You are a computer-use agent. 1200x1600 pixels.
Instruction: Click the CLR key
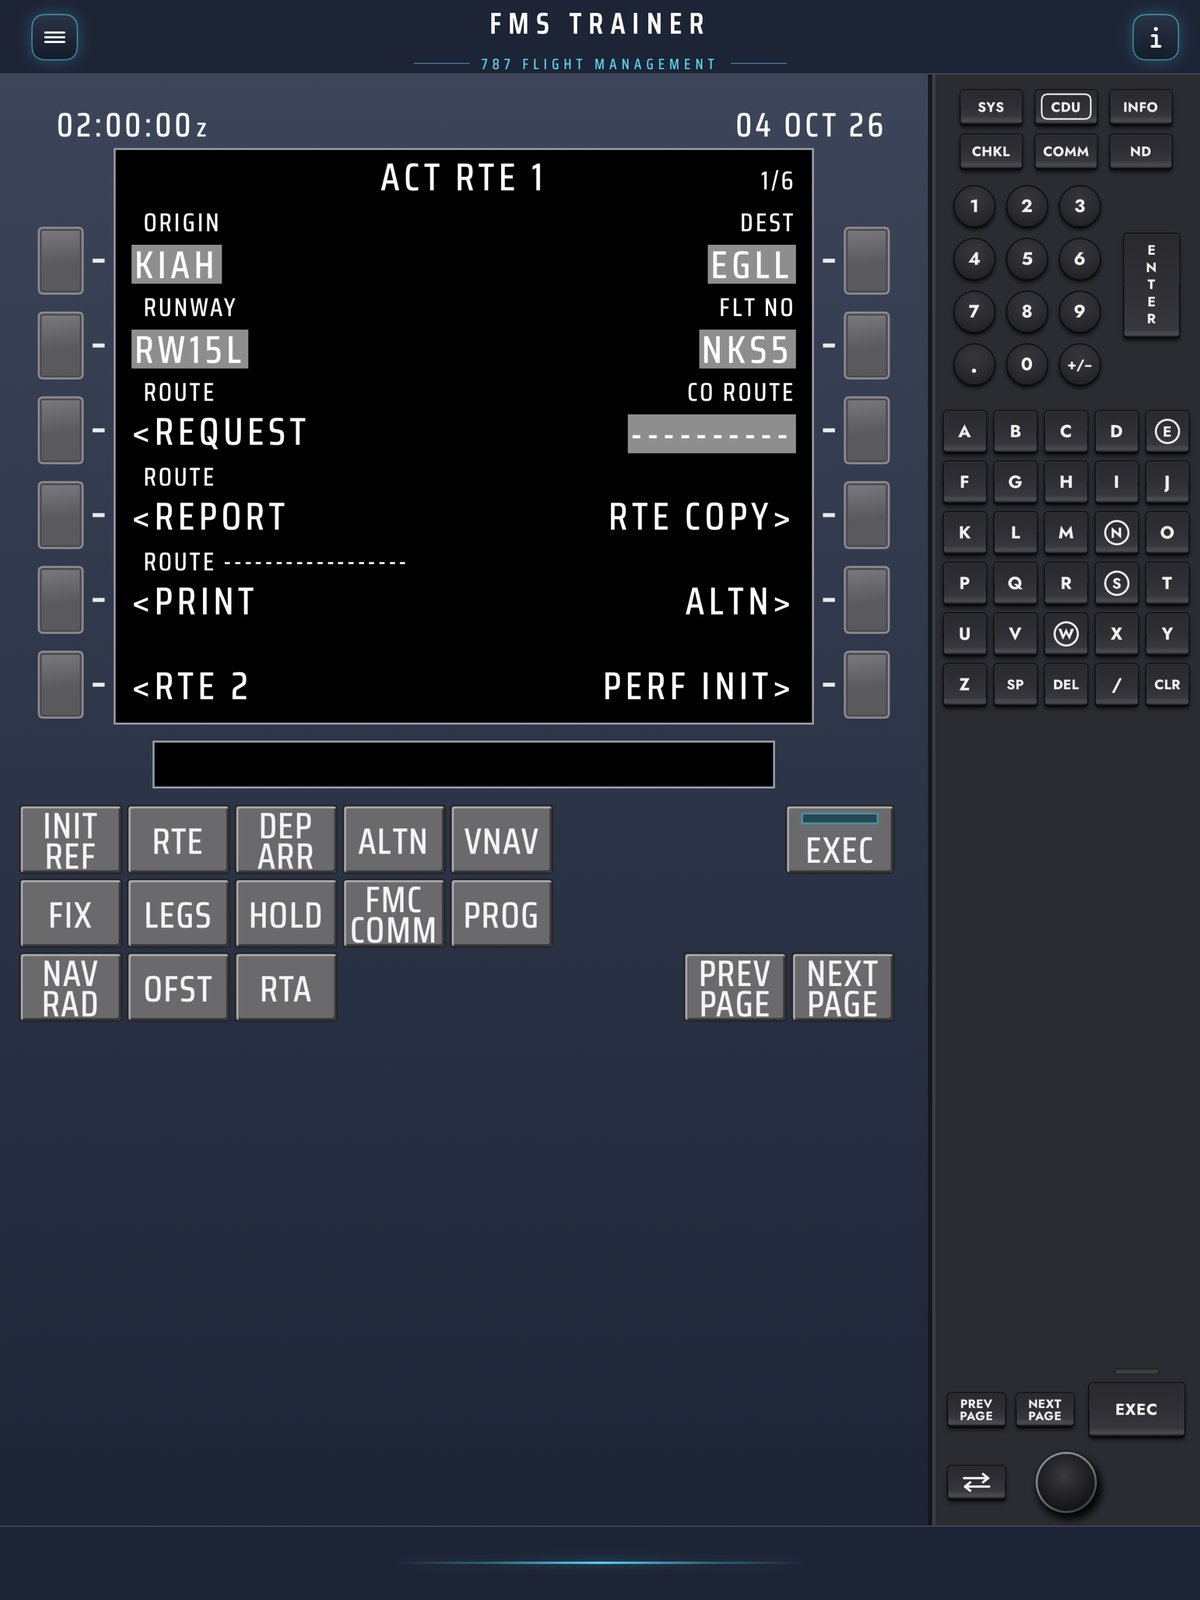[x=1167, y=685]
